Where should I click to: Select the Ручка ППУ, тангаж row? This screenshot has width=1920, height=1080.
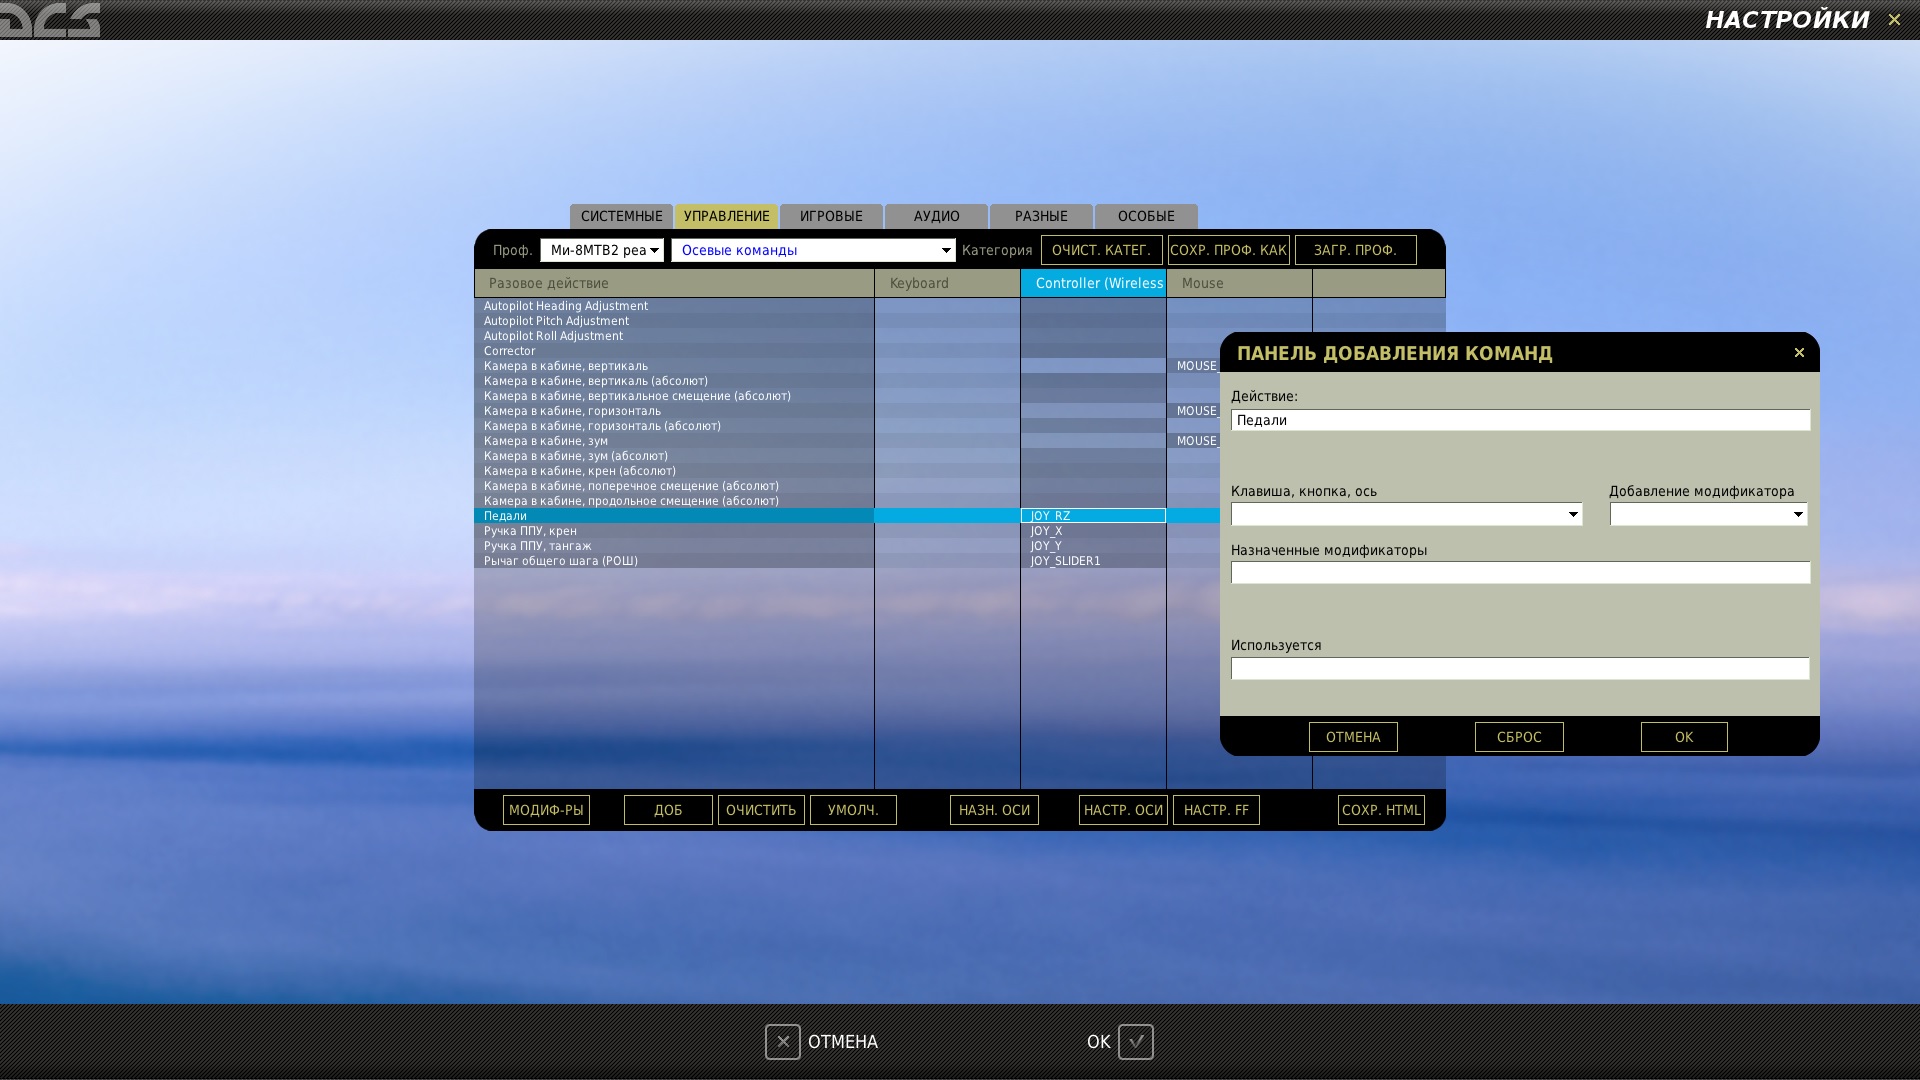pyautogui.click(x=674, y=546)
